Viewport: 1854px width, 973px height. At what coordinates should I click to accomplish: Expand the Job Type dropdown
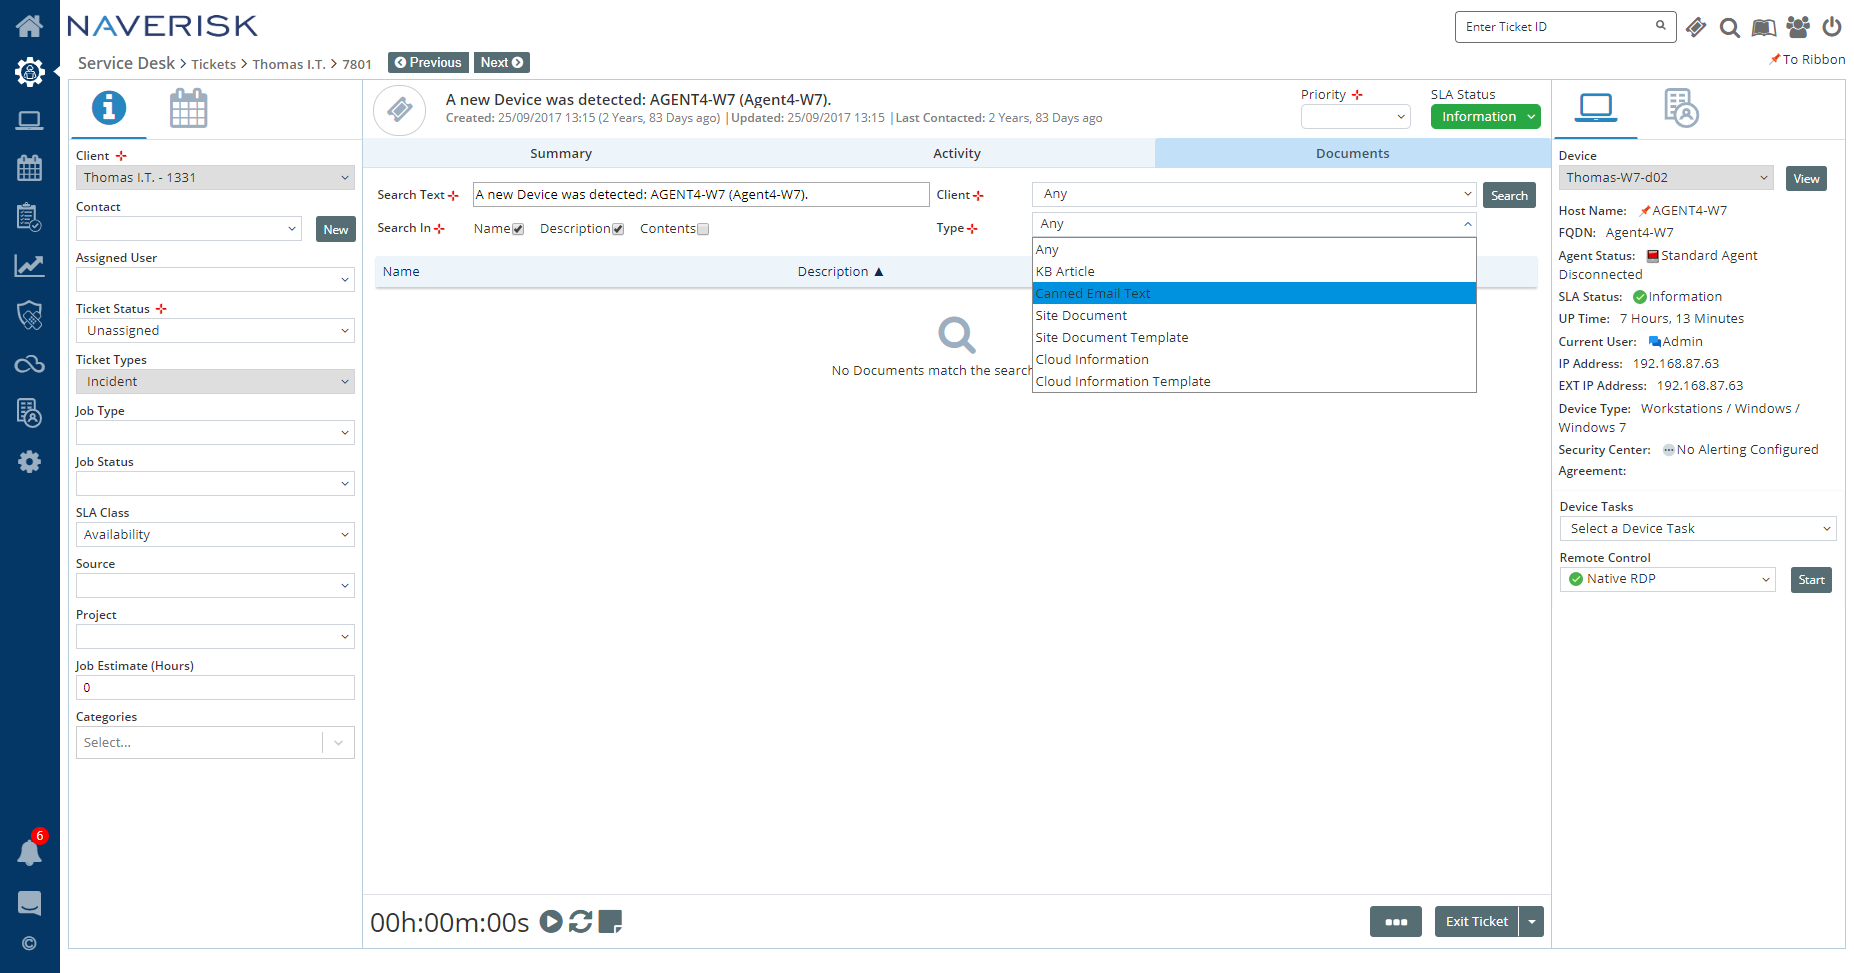[x=215, y=433]
